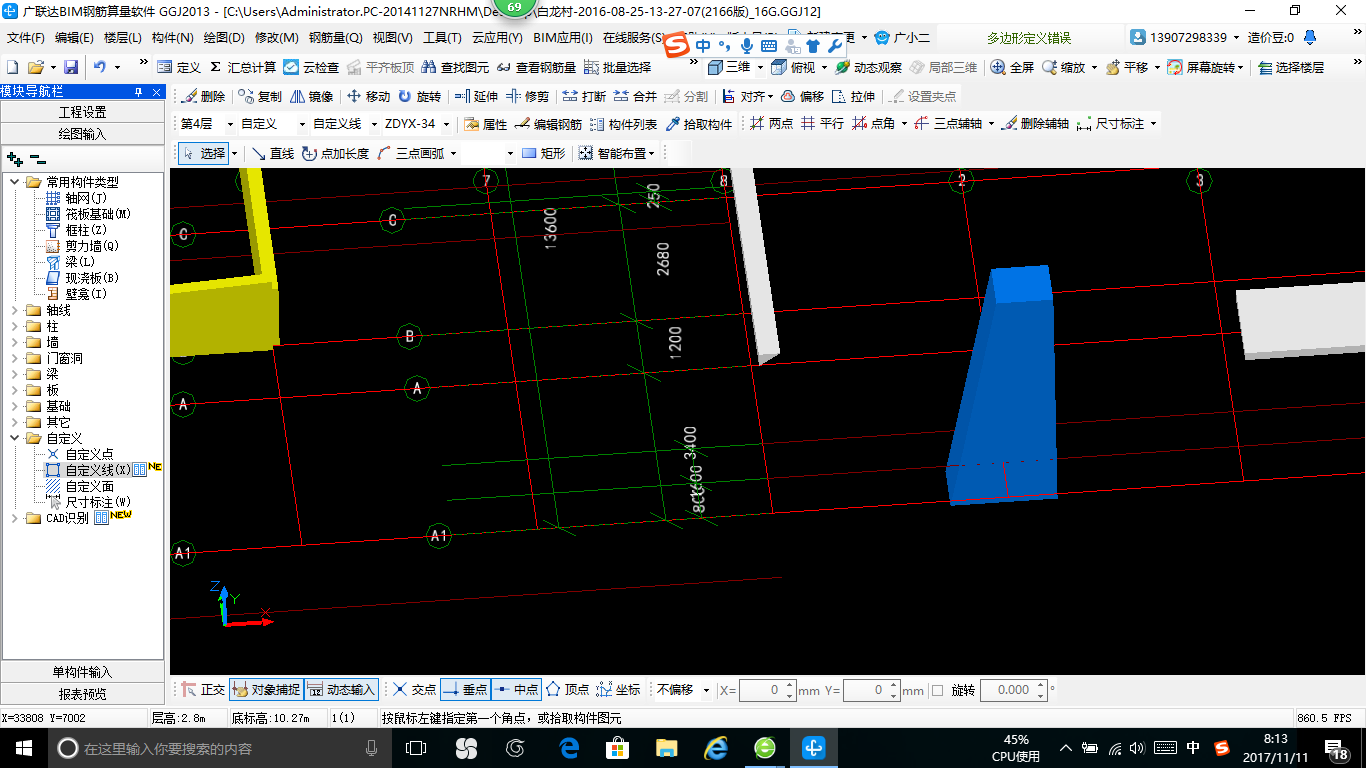Run 汇总计算 summary calculation
The width and height of the screenshot is (1366, 768).
(x=242, y=67)
